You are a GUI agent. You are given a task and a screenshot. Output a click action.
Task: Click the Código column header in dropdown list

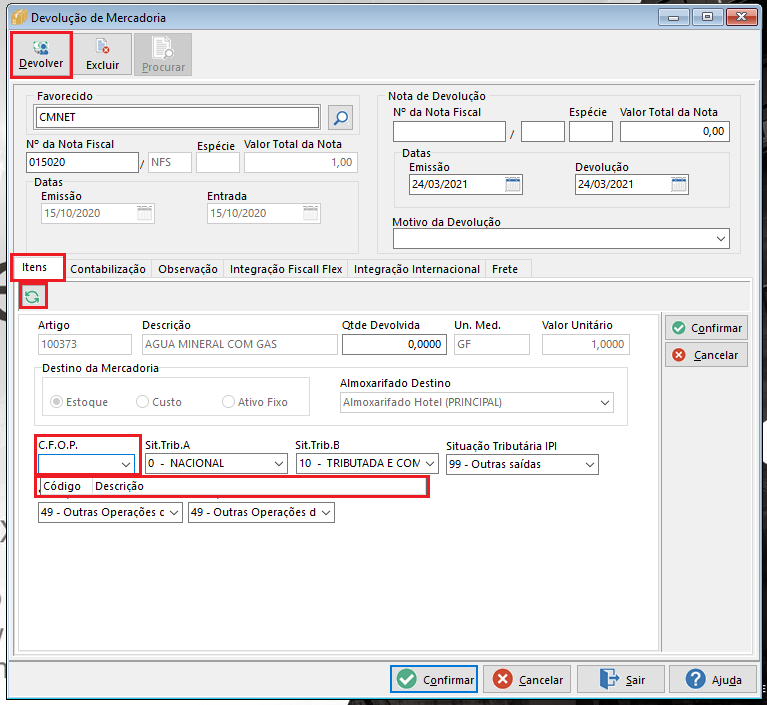(x=66, y=486)
